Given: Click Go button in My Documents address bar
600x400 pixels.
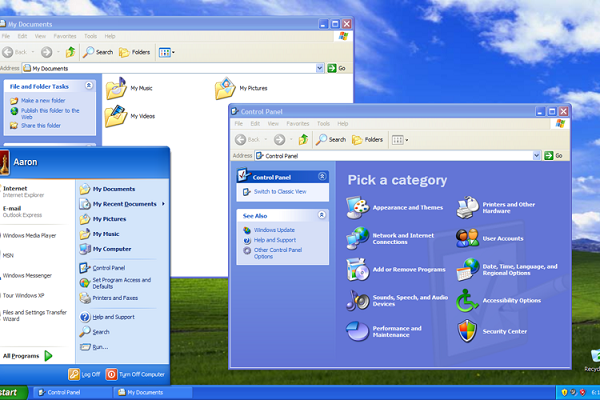Looking at the screenshot, I should pos(337,68).
